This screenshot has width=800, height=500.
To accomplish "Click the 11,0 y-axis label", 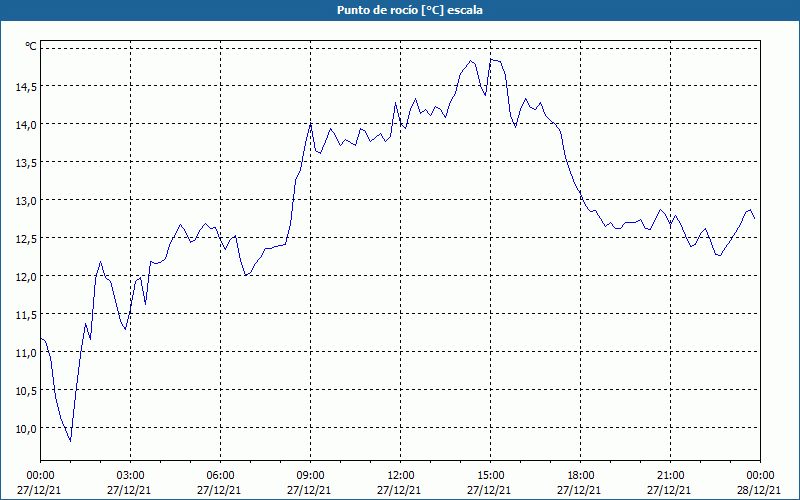I will pyautogui.click(x=26, y=353).
